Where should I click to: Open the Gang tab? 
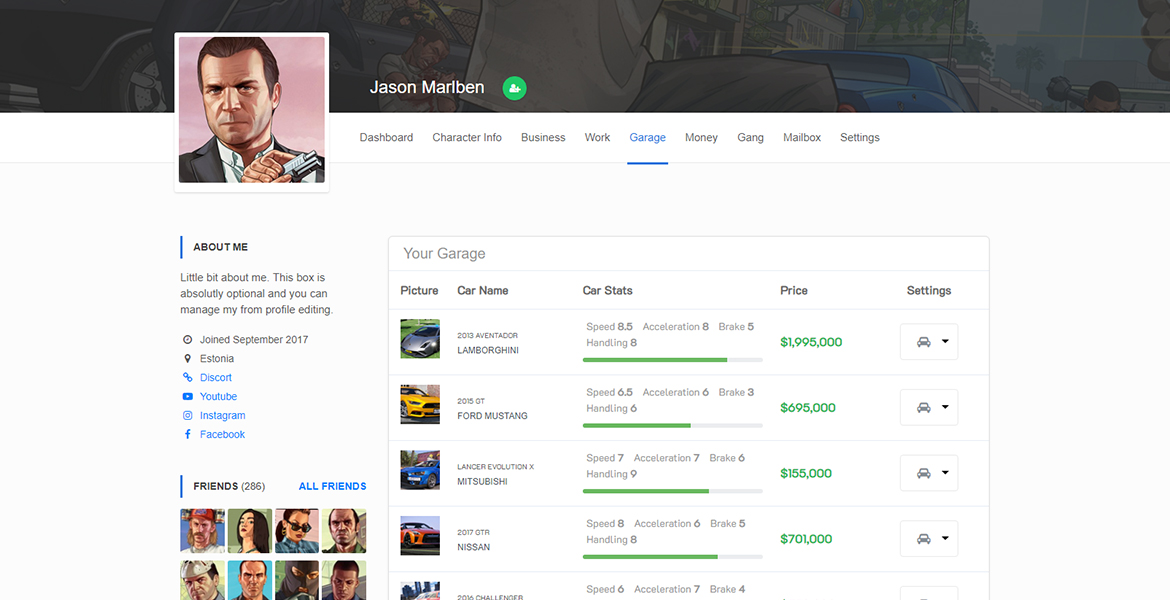pyautogui.click(x=751, y=137)
